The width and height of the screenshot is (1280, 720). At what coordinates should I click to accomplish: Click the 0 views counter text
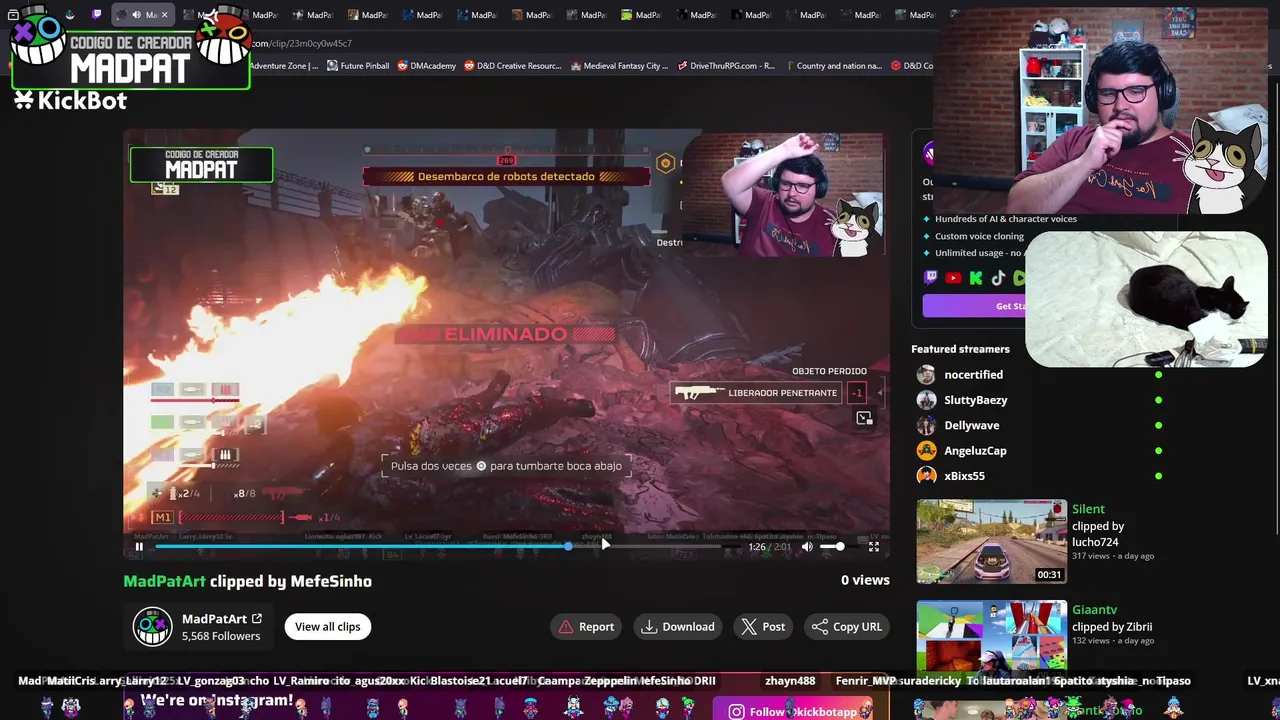pos(865,580)
